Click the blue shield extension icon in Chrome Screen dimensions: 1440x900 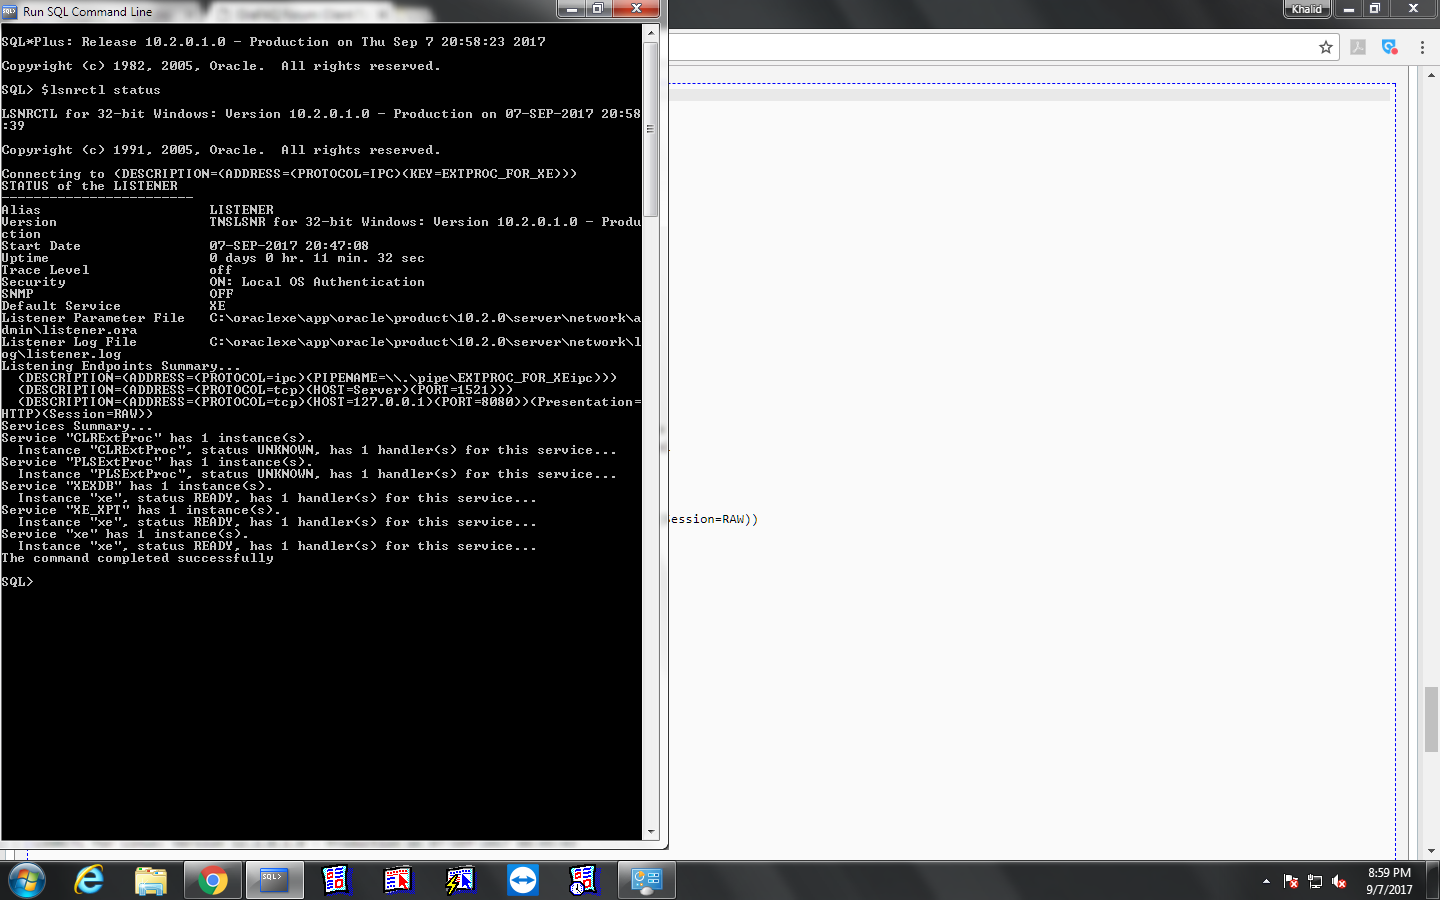tap(1389, 47)
